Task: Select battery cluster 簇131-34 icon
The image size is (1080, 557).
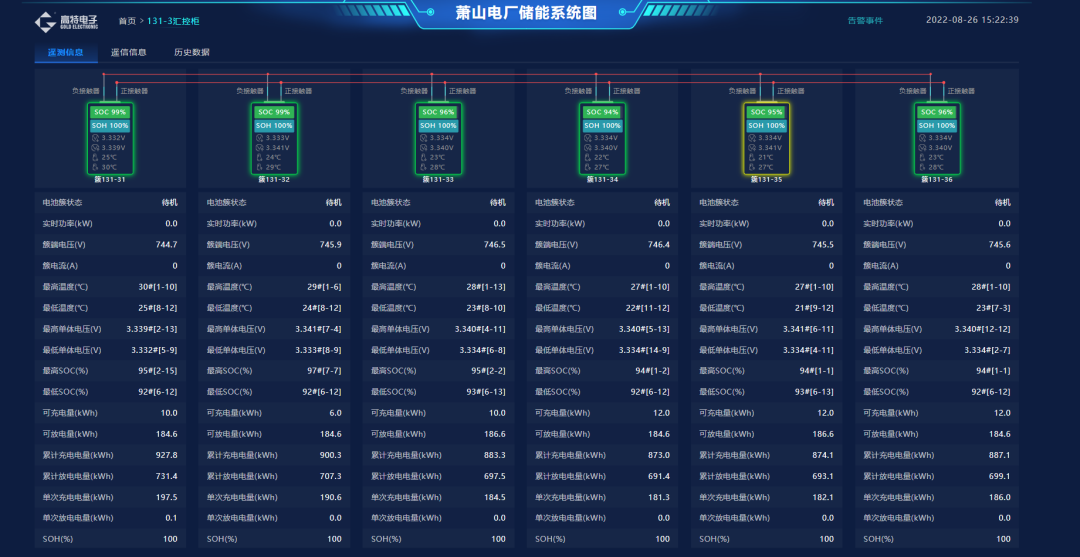Action: coord(602,138)
